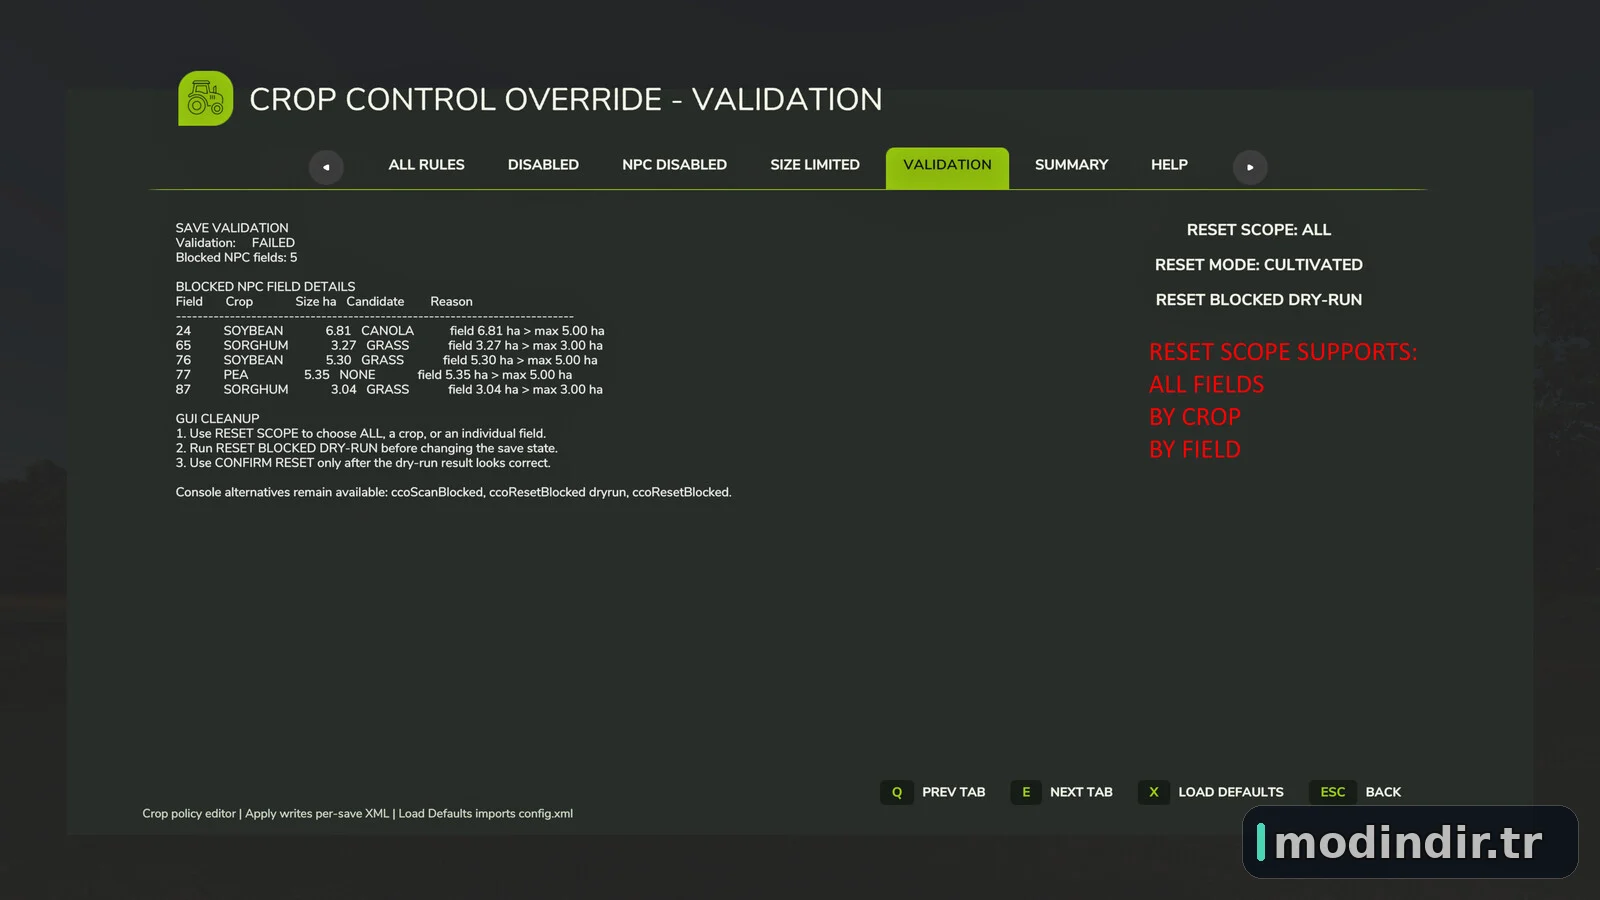Click step 3 'Use CONFIRM RESET' text
The width and height of the screenshot is (1600, 900).
click(x=363, y=463)
